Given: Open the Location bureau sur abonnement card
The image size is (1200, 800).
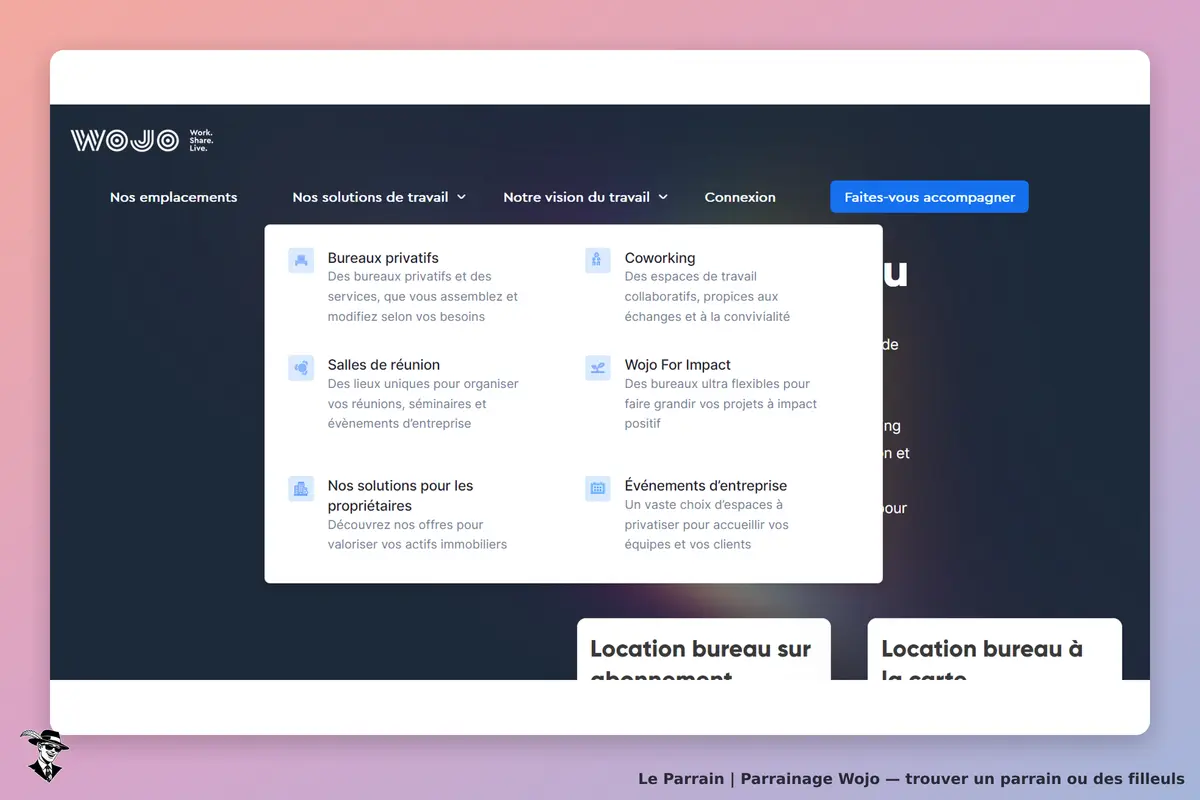Looking at the screenshot, I should (704, 650).
